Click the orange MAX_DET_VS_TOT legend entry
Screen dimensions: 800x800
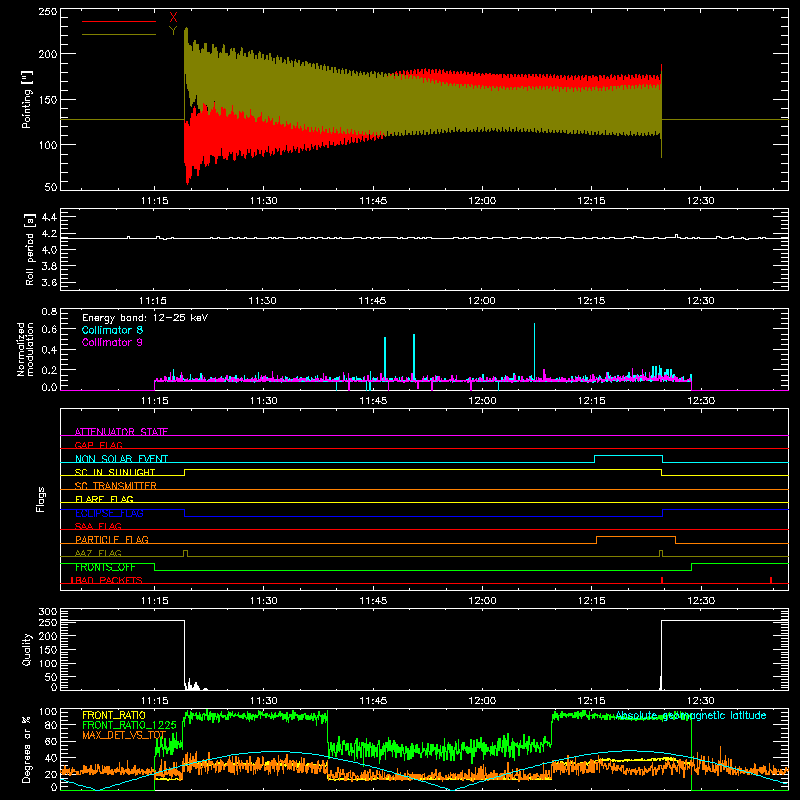(124, 735)
